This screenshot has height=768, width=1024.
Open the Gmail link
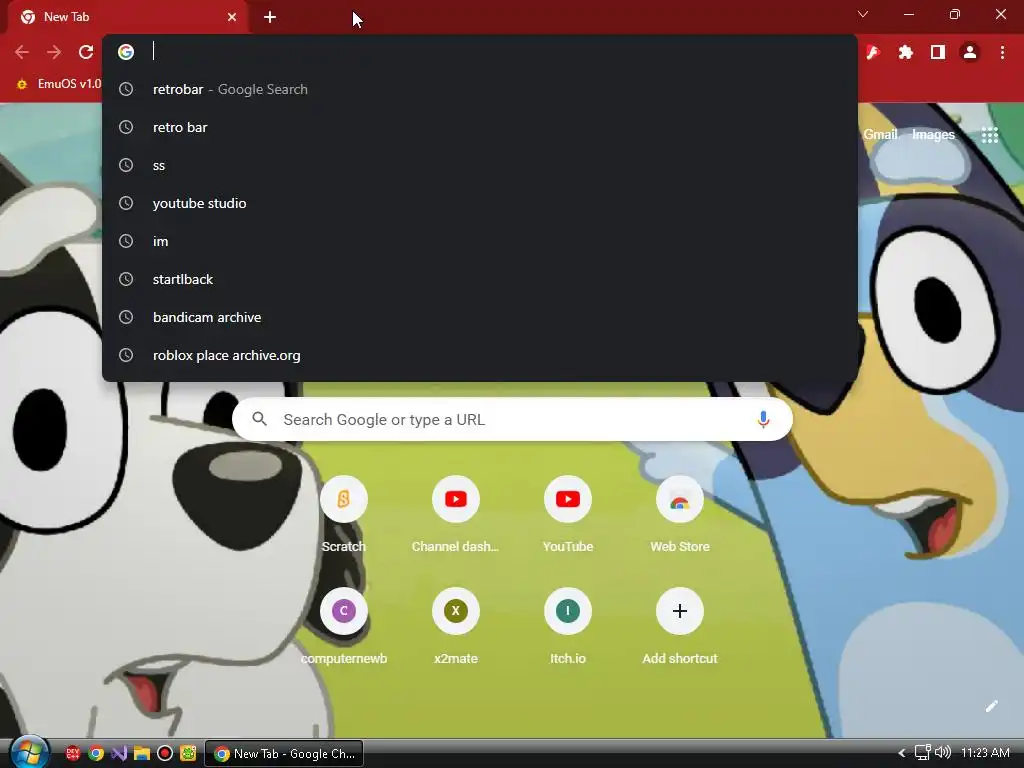[x=880, y=135]
